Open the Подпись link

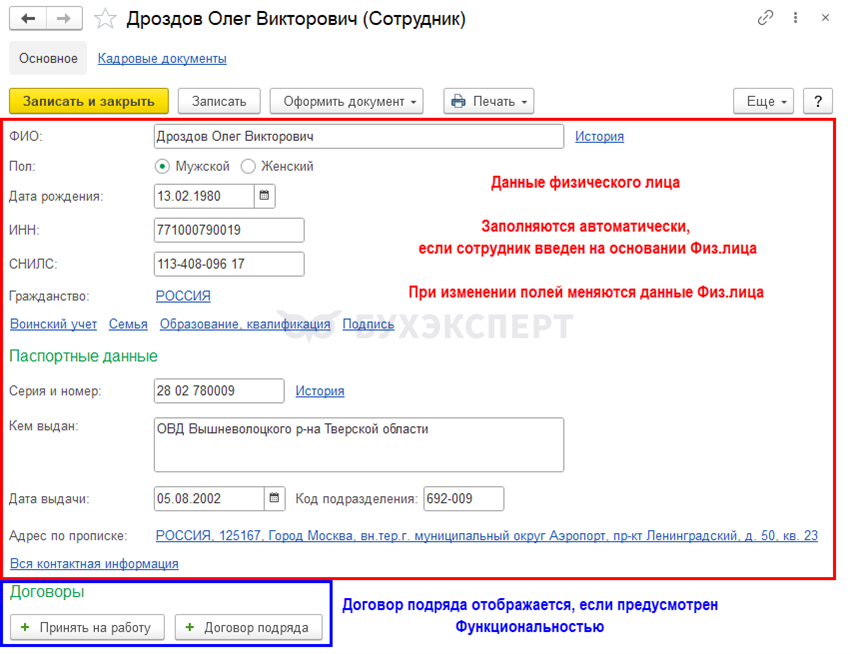click(x=368, y=324)
